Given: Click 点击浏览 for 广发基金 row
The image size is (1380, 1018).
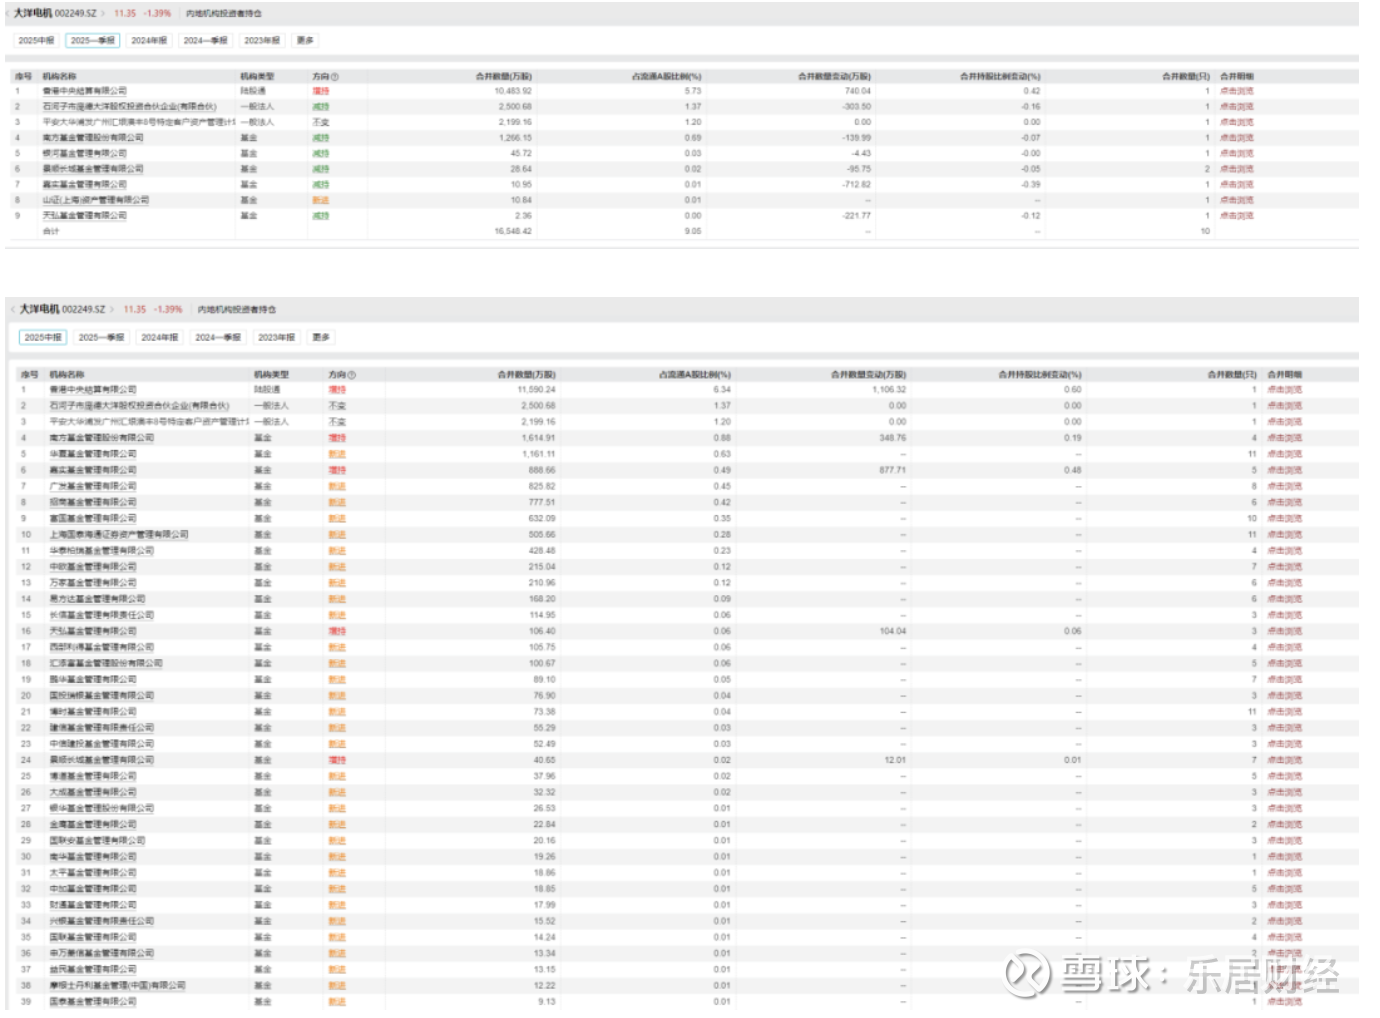Looking at the screenshot, I should click(1285, 486).
